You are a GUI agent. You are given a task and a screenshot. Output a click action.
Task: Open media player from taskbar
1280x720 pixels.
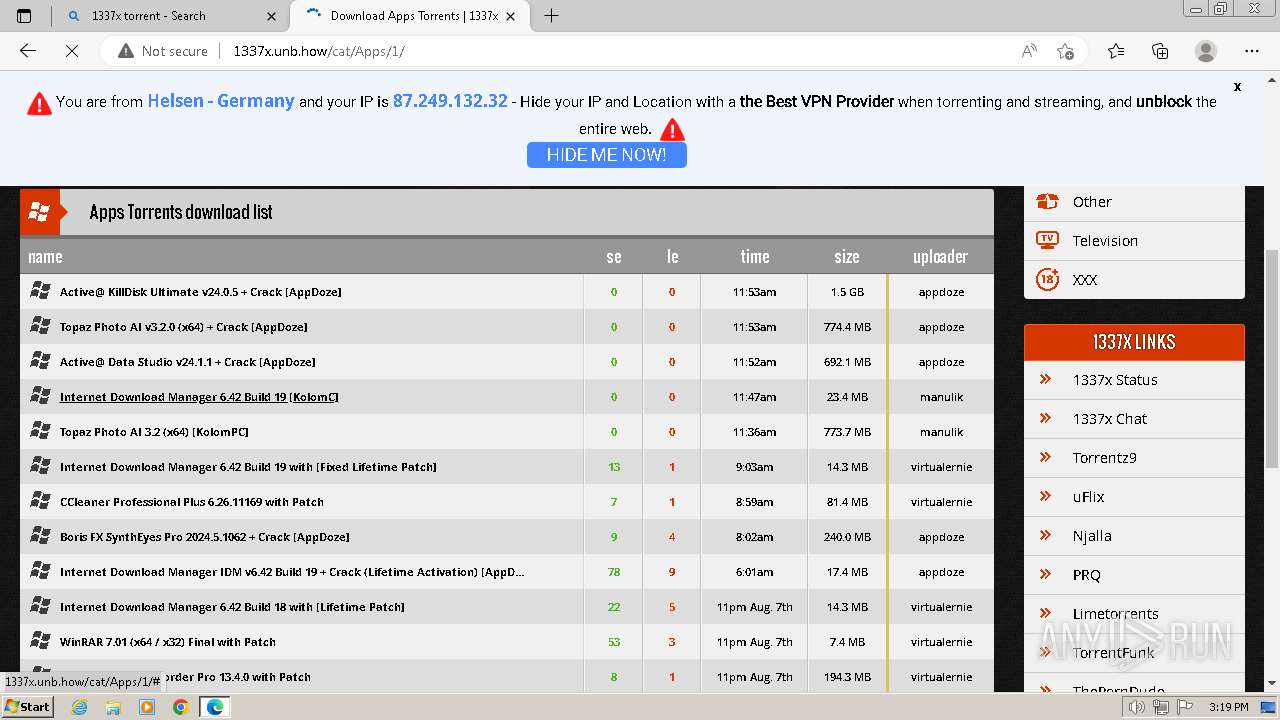(147, 707)
